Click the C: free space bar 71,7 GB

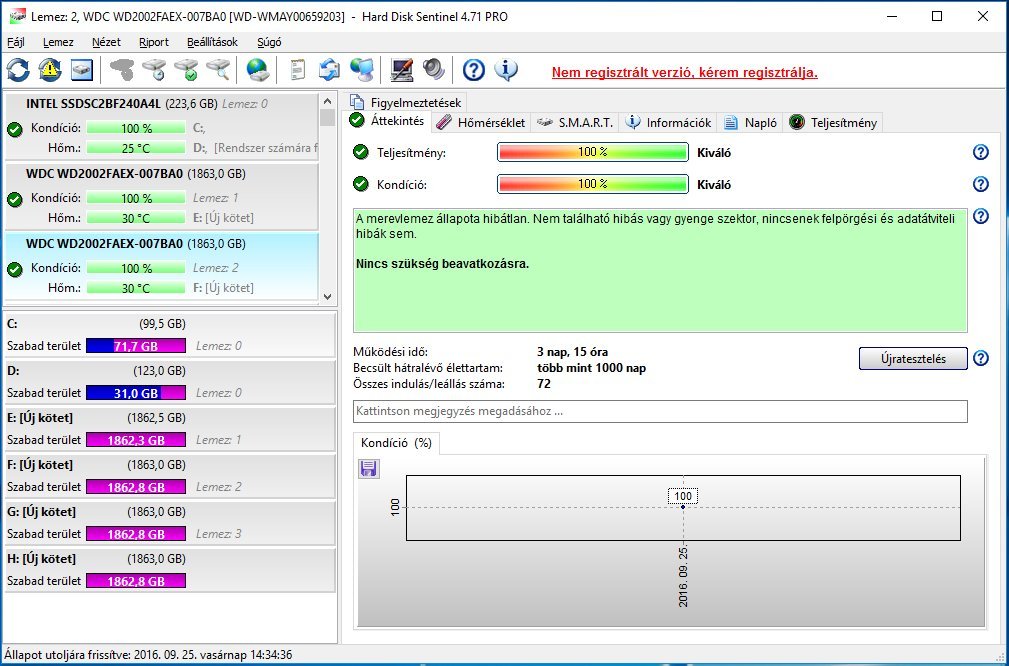[x=136, y=346]
